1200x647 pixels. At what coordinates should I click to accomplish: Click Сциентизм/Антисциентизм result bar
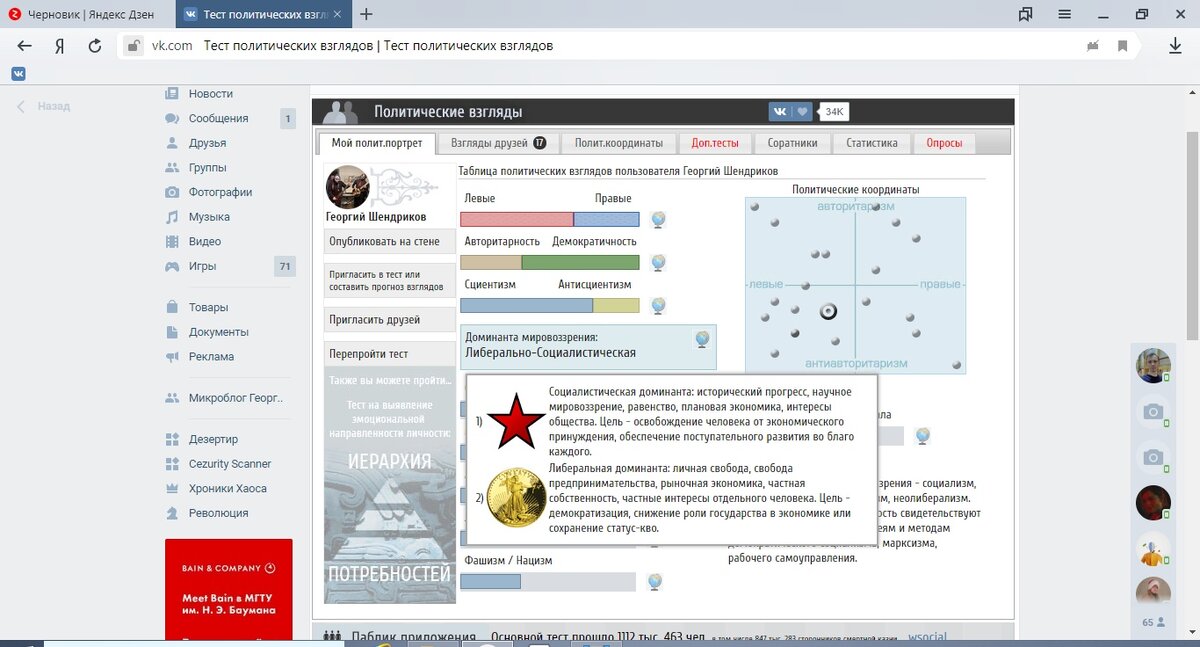550,306
